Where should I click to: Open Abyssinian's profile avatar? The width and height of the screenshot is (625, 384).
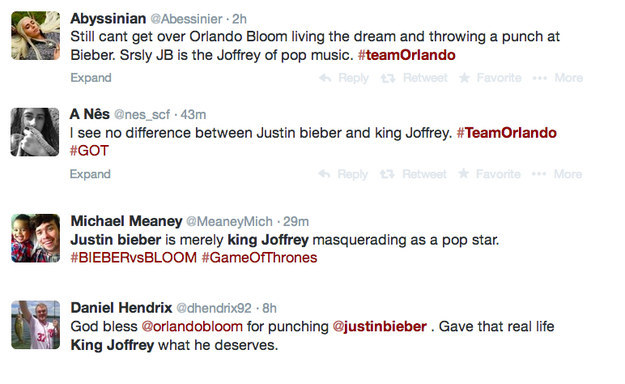coord(35,35)
